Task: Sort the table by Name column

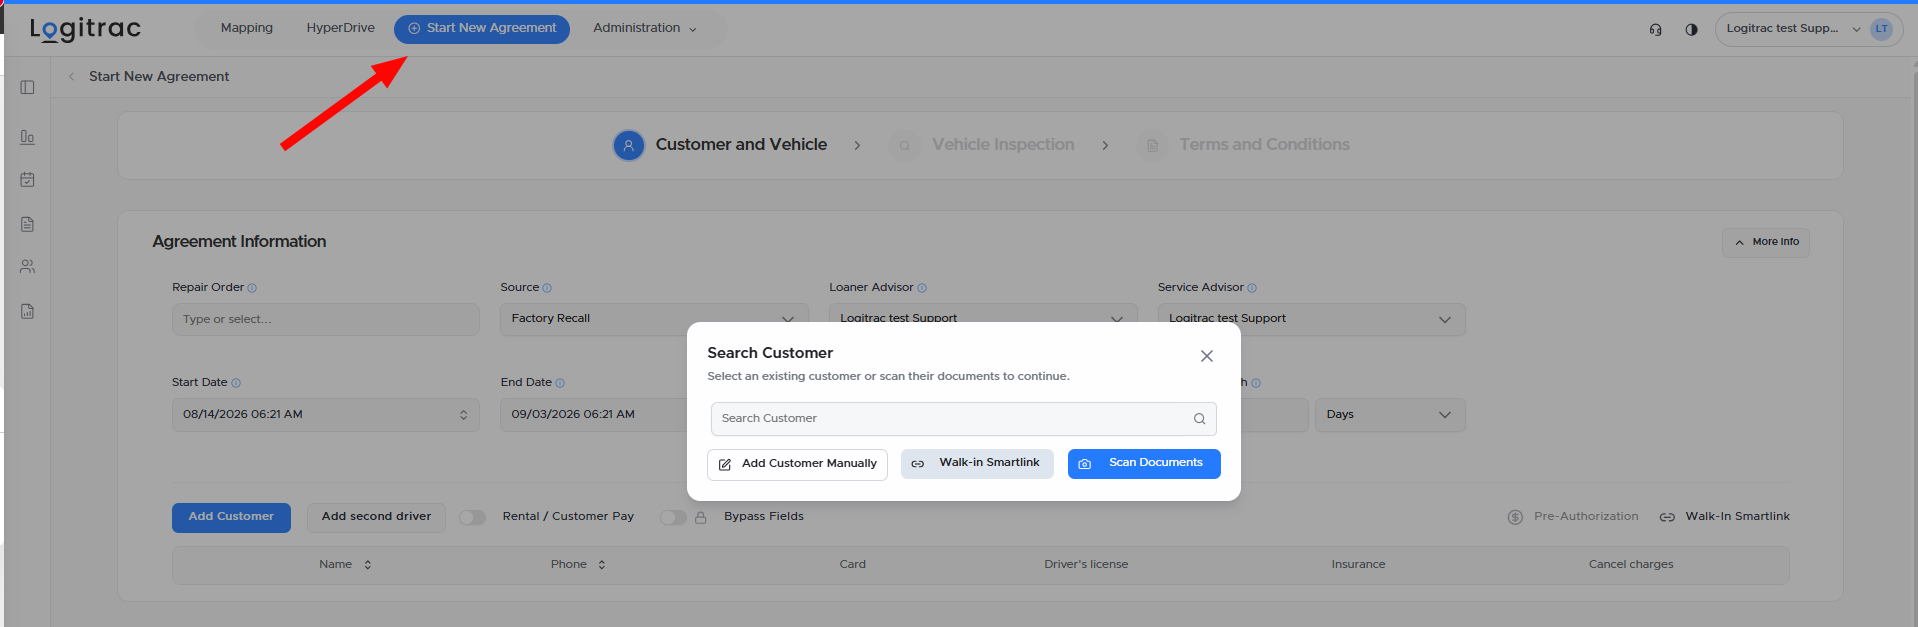Action: click(346, 565)
